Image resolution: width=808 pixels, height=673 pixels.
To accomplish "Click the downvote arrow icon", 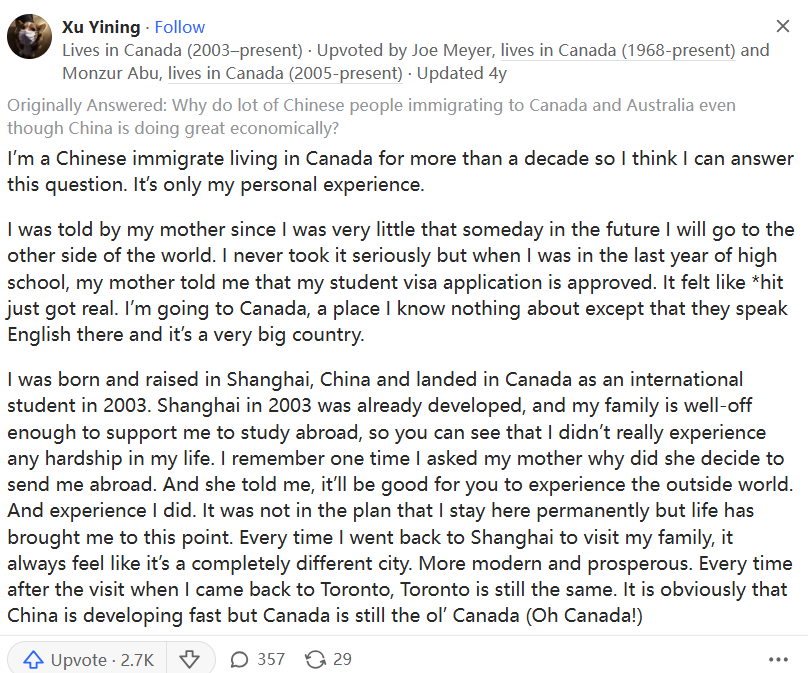I will pyautogui.click(x=189, y=659).
